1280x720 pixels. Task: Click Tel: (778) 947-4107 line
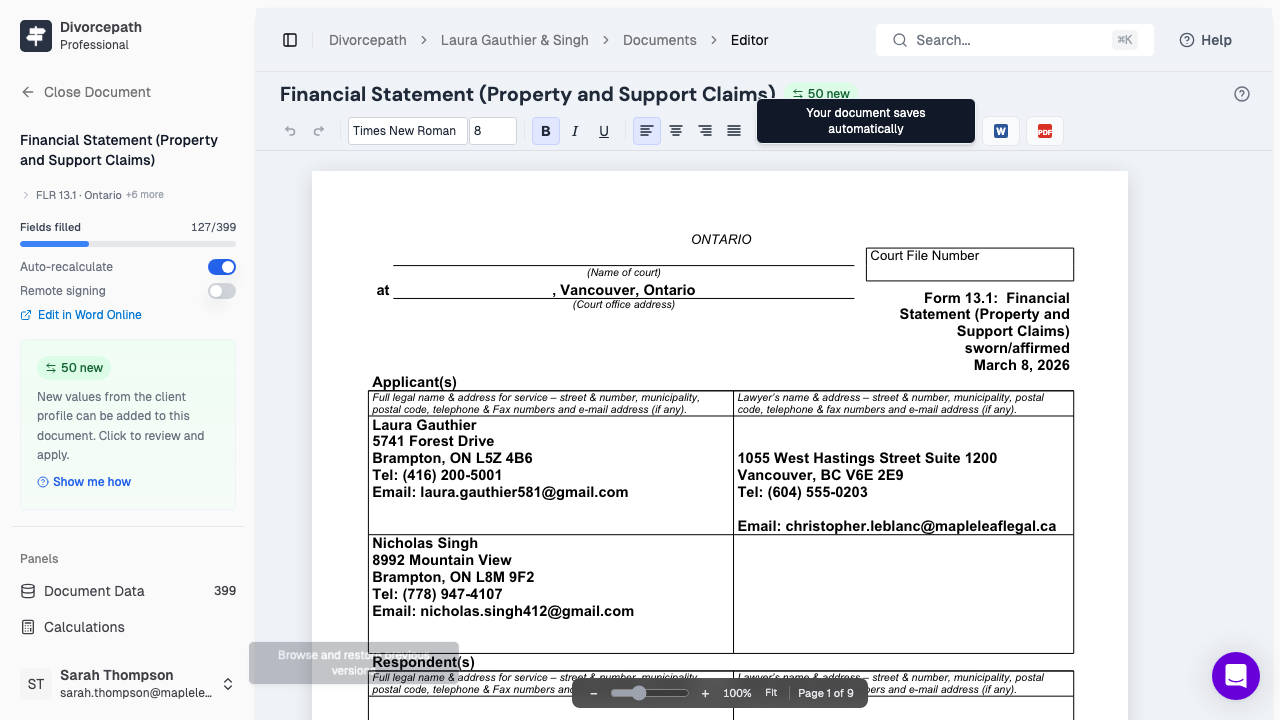tap(437, 594)
